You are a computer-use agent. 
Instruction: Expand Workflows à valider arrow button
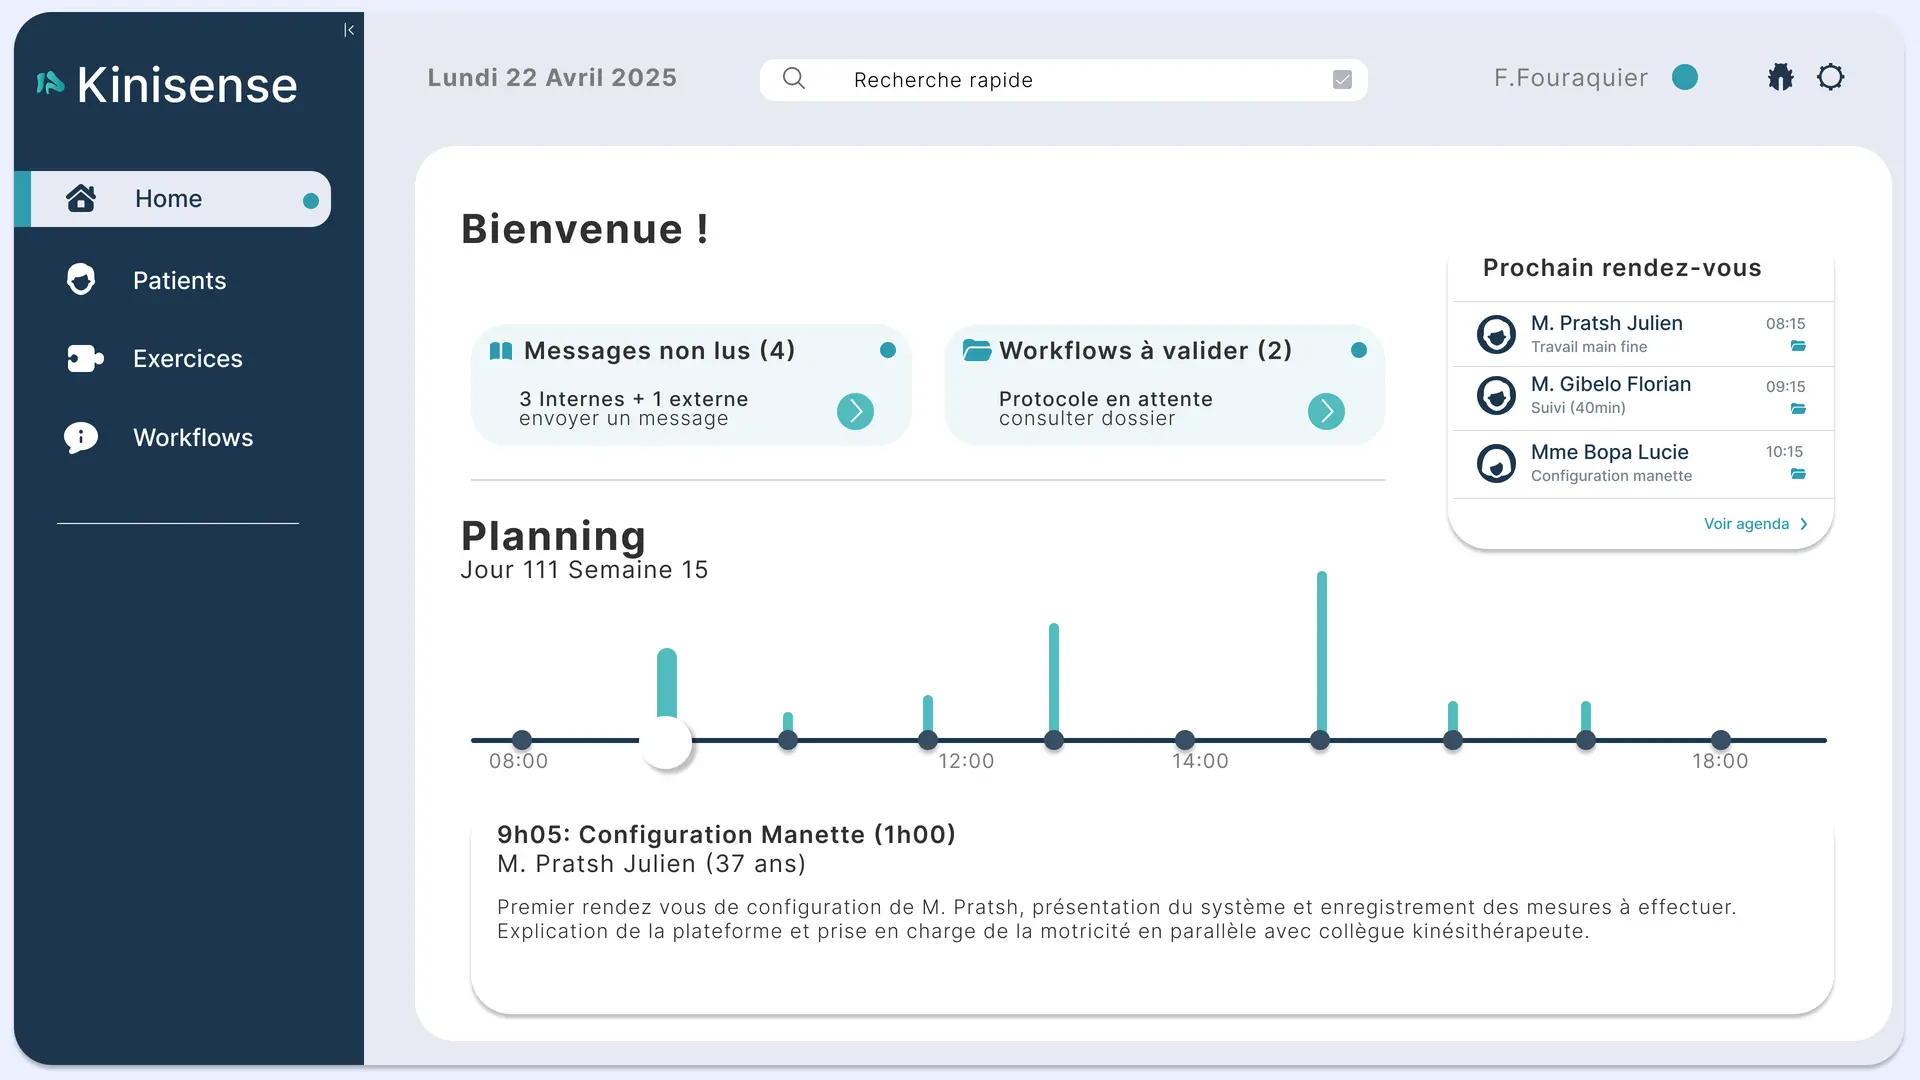click(x=1326, y=411)
